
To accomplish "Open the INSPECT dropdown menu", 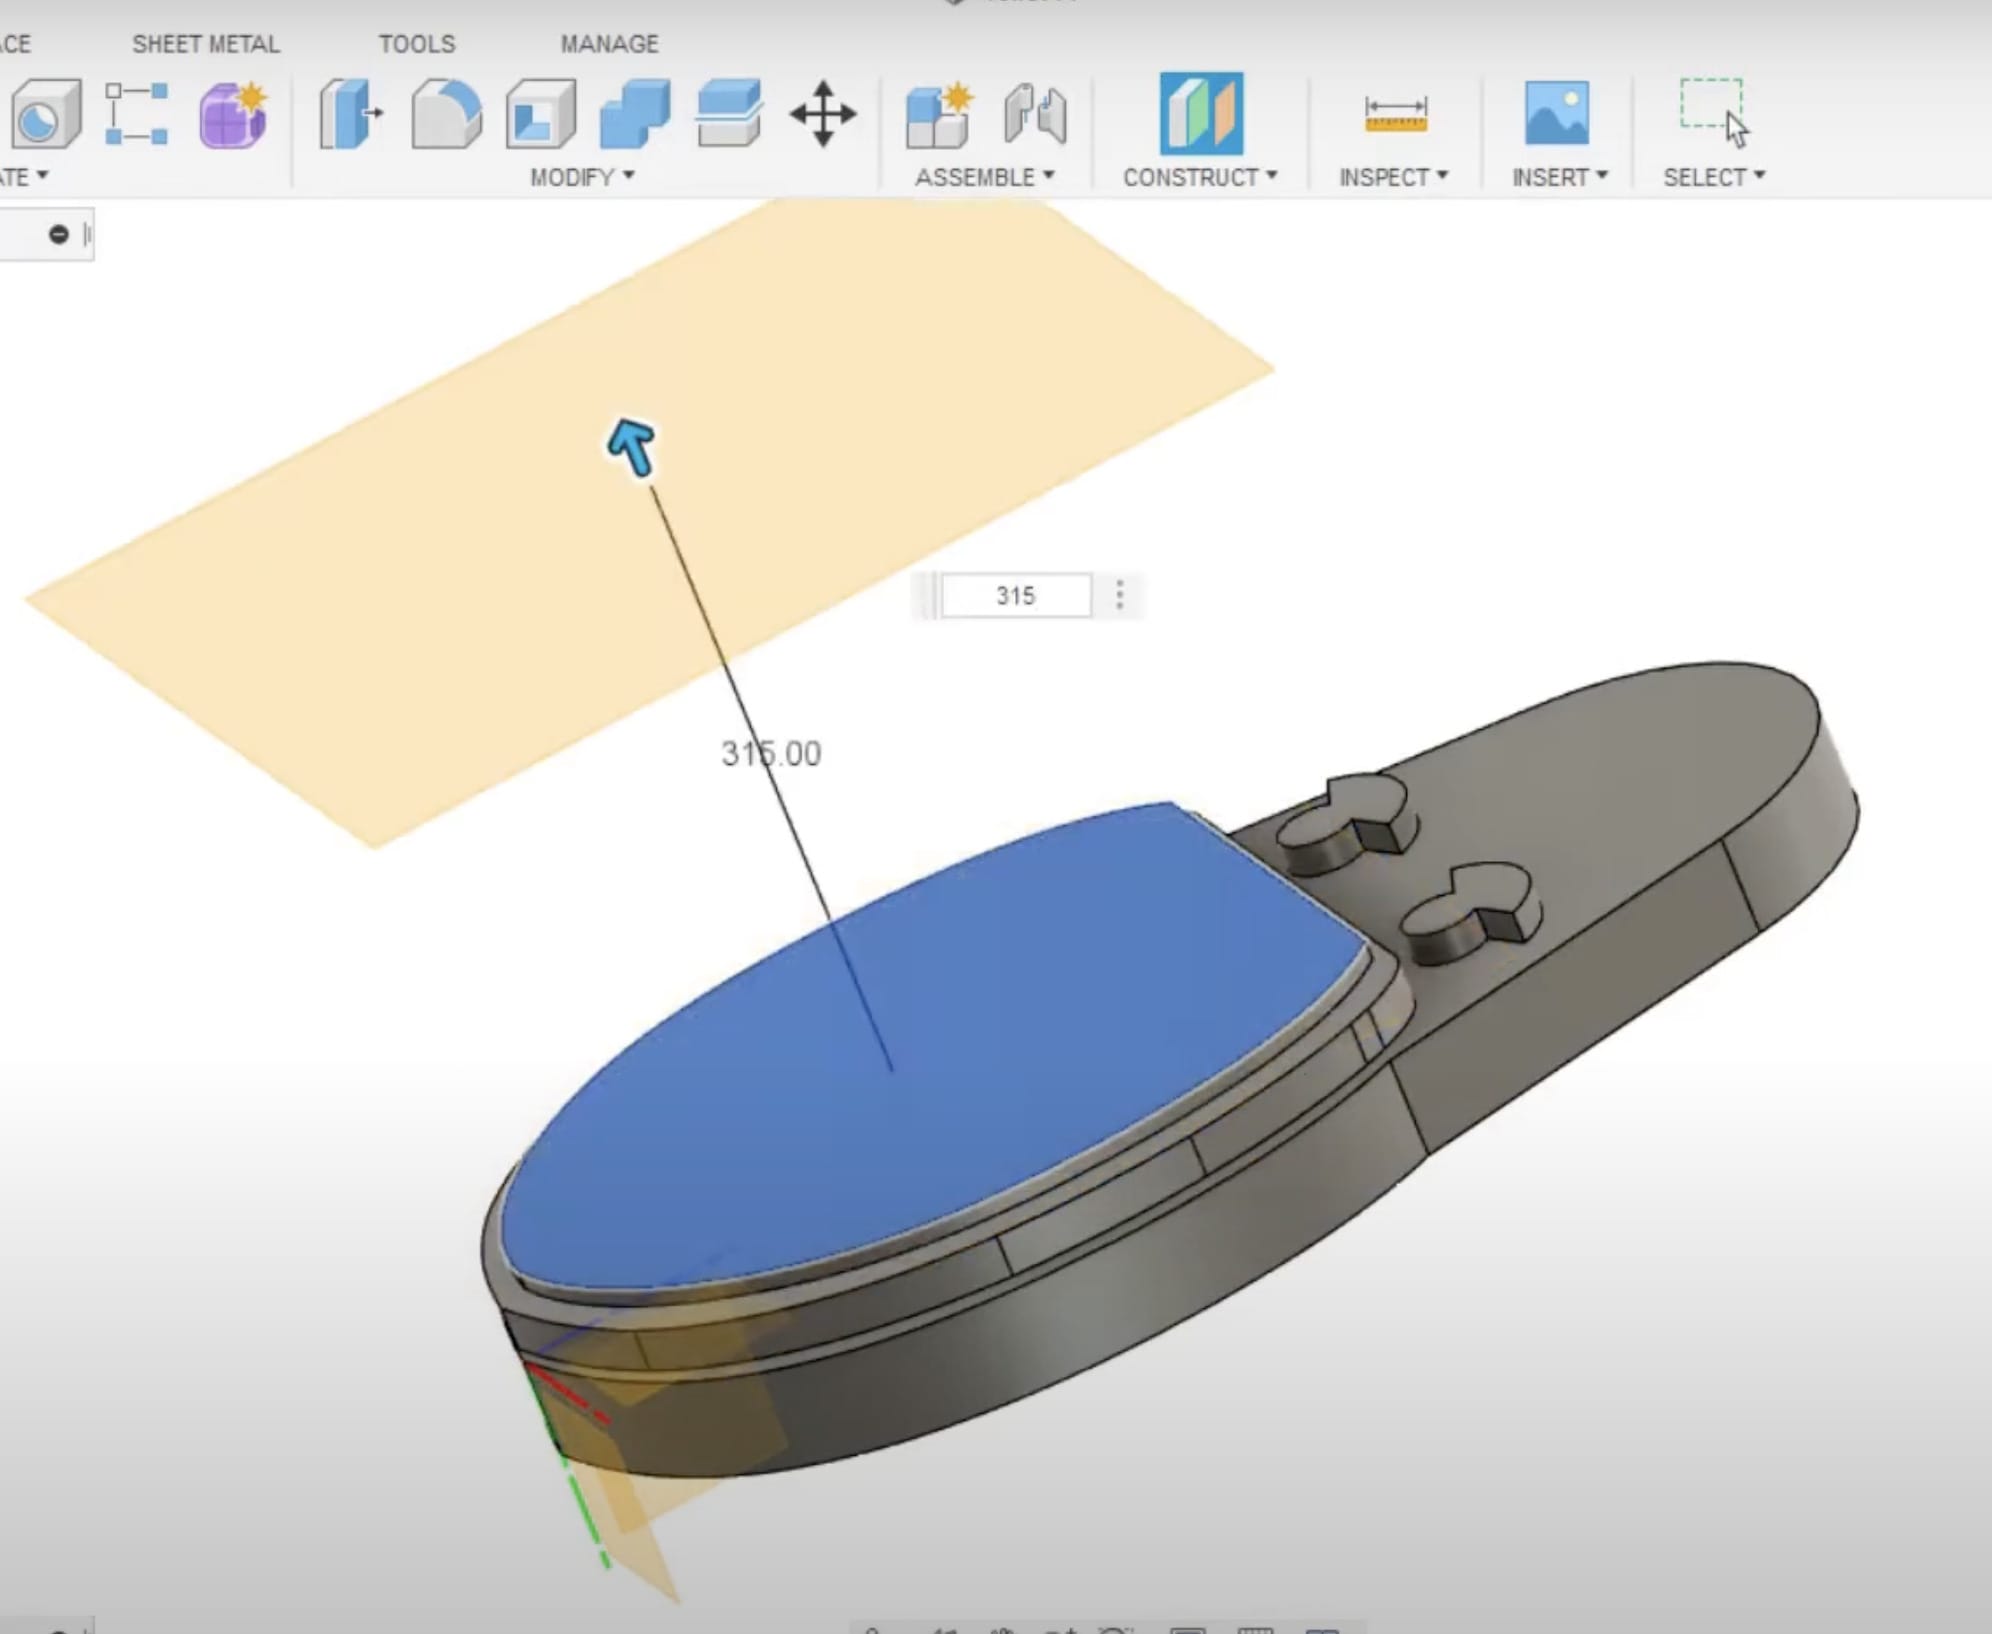I will (1394, 177).
